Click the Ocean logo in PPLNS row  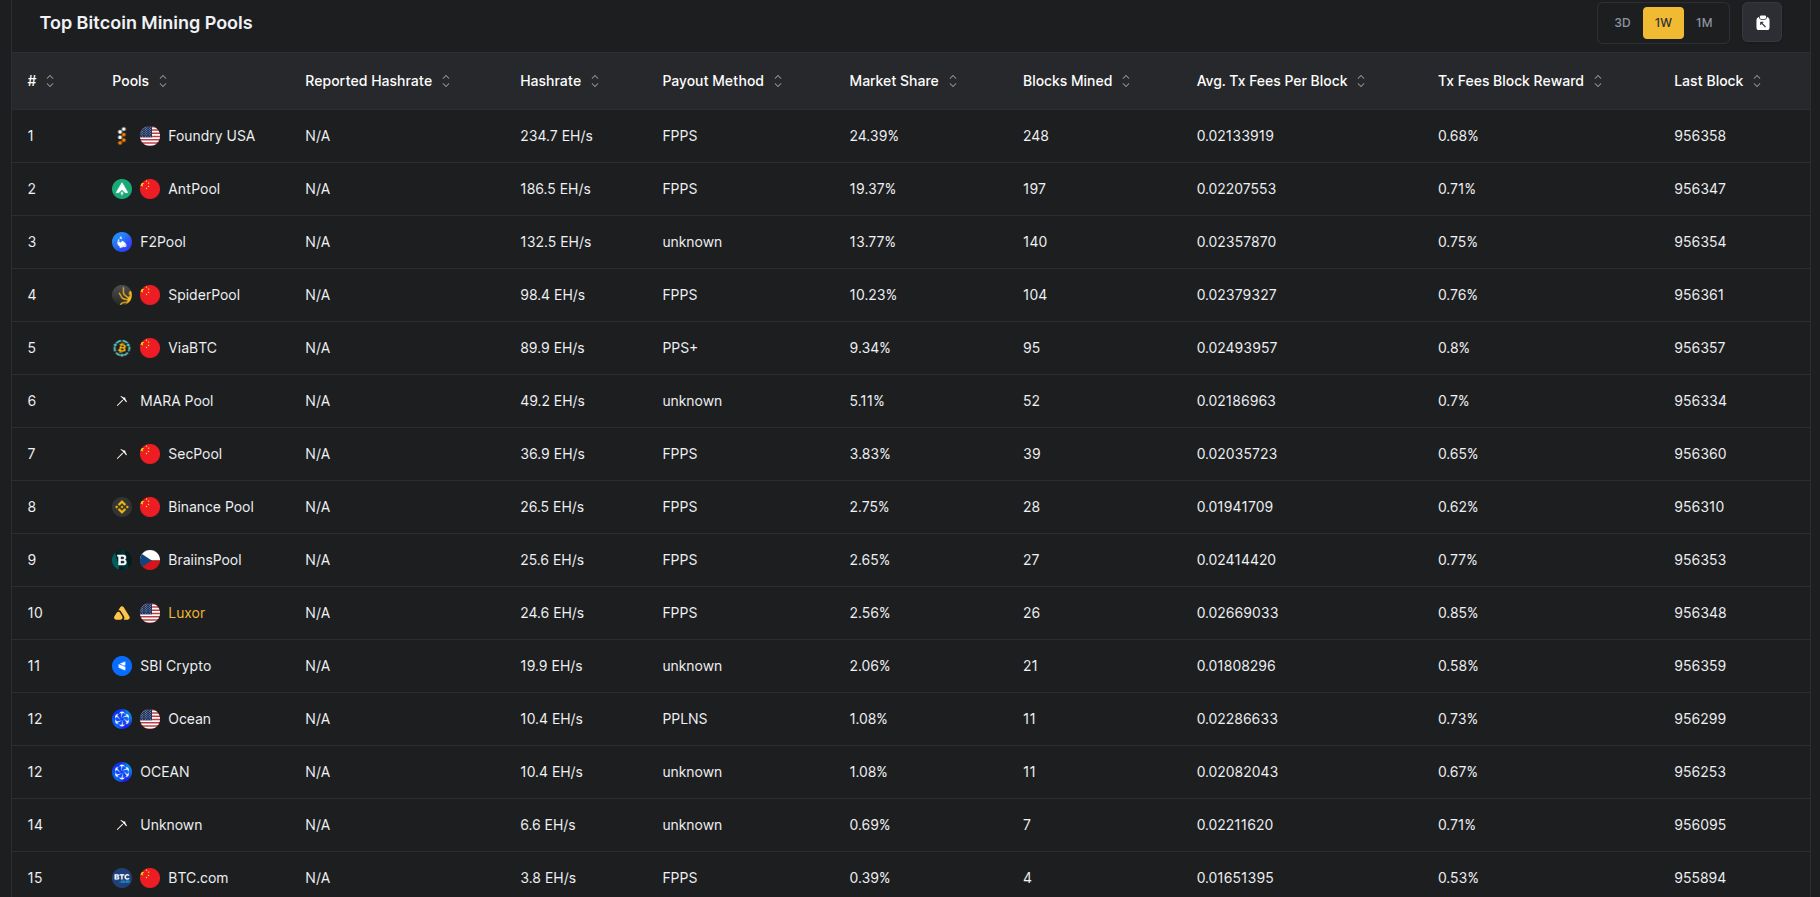click(x=122, y=719)
